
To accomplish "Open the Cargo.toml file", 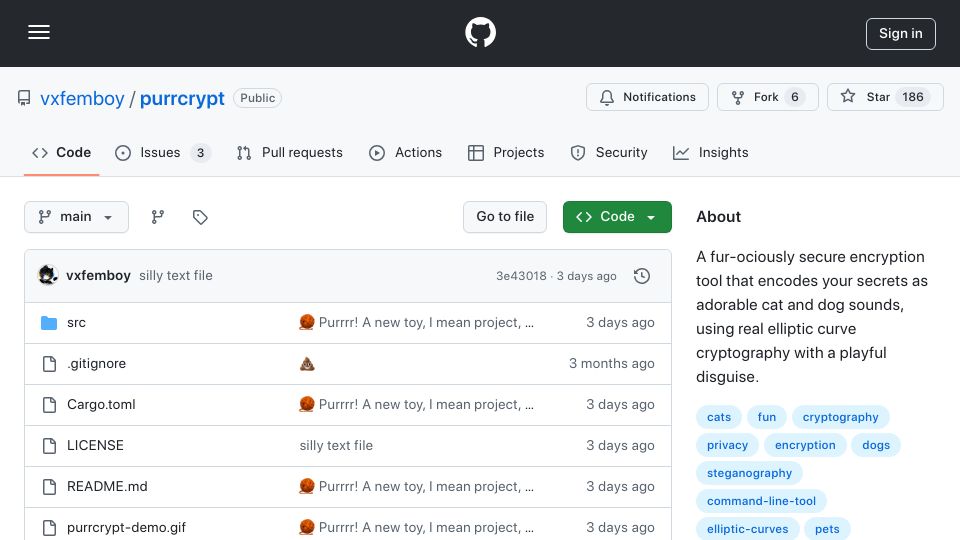I will tap(101, 405).
